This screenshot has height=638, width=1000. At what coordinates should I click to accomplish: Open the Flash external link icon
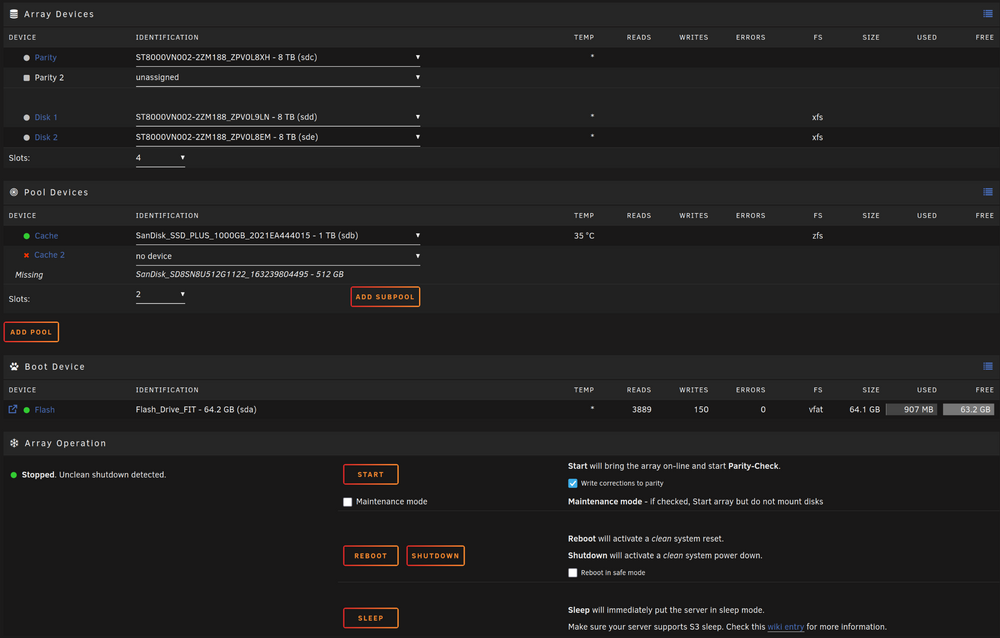pyautogui.click(x=13, y=410)
